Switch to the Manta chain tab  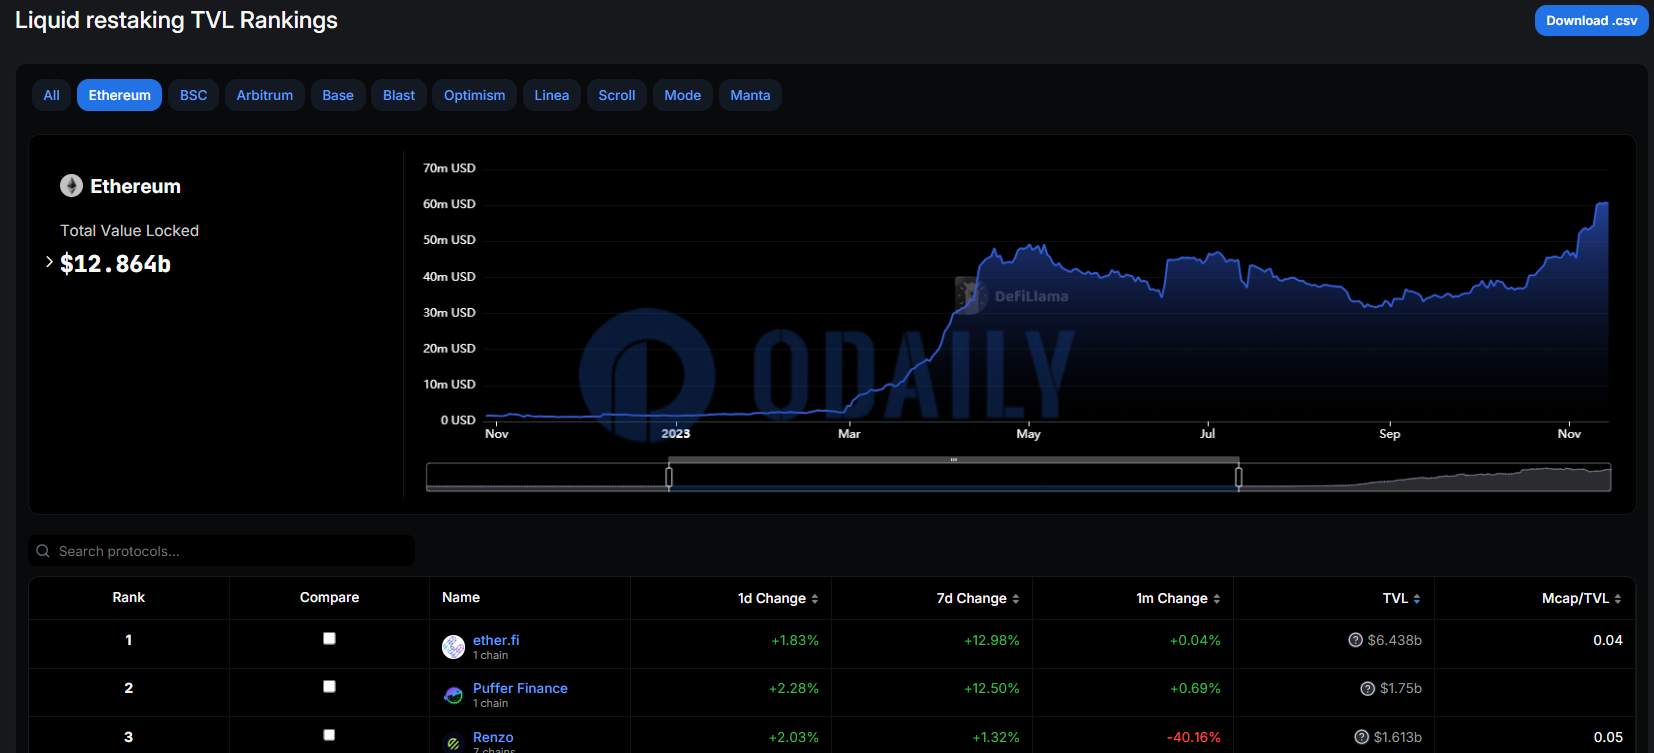750,95
